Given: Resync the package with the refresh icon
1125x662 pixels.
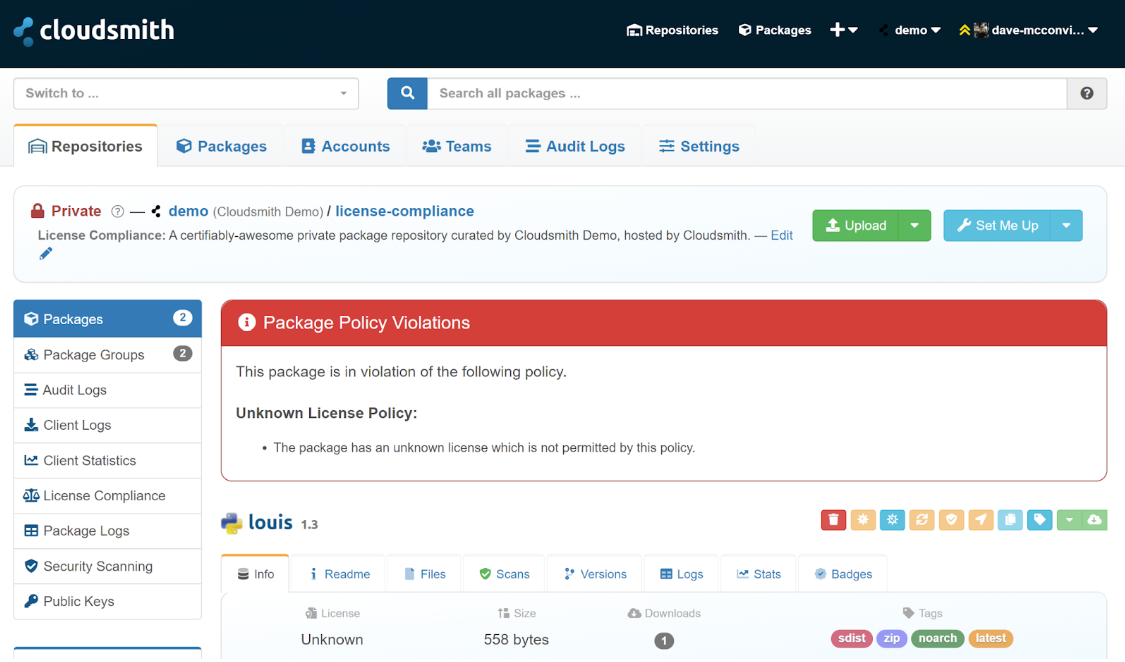Looking at the screenshot, I should click(921, 520).
